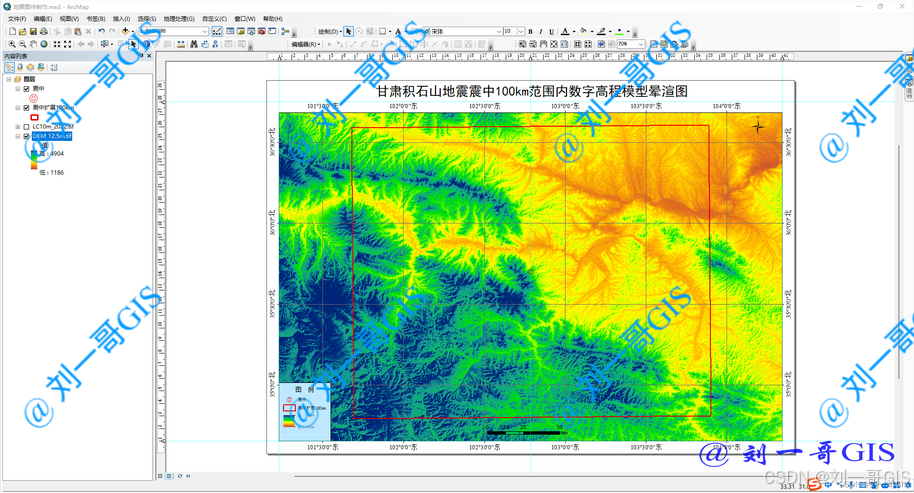914x493 pixels.
Task: Toggle visibility of 震中 layer
Action: point(26,89)
